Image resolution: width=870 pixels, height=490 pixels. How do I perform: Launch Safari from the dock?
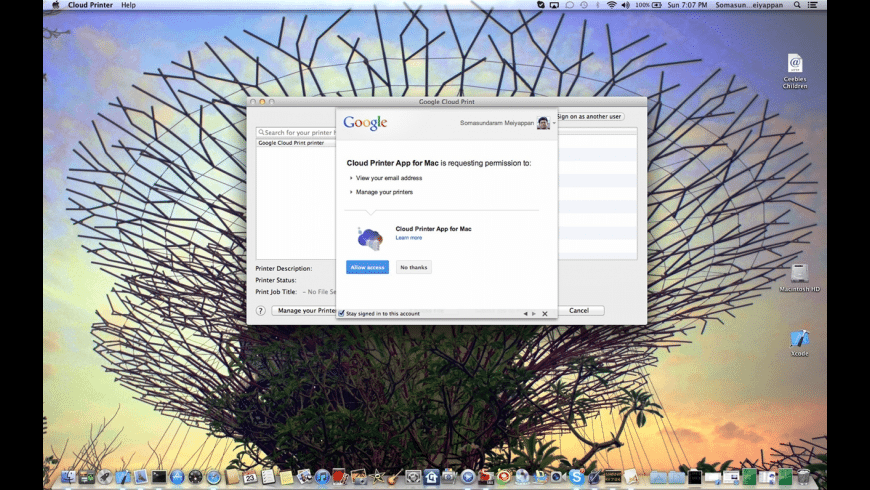pyautogui.click(x=213, y=476)
